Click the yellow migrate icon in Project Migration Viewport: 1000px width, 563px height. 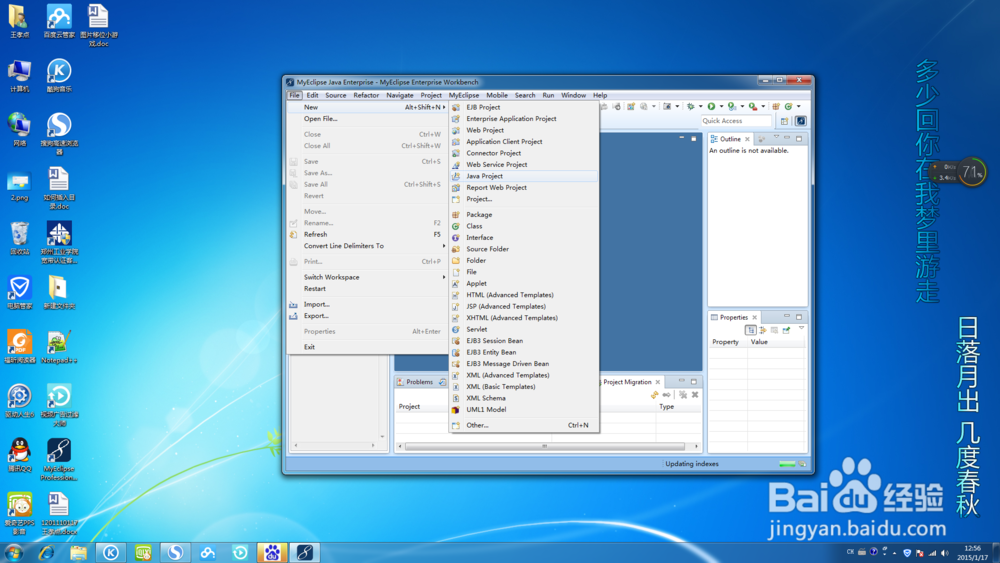[x=654, y=395]
